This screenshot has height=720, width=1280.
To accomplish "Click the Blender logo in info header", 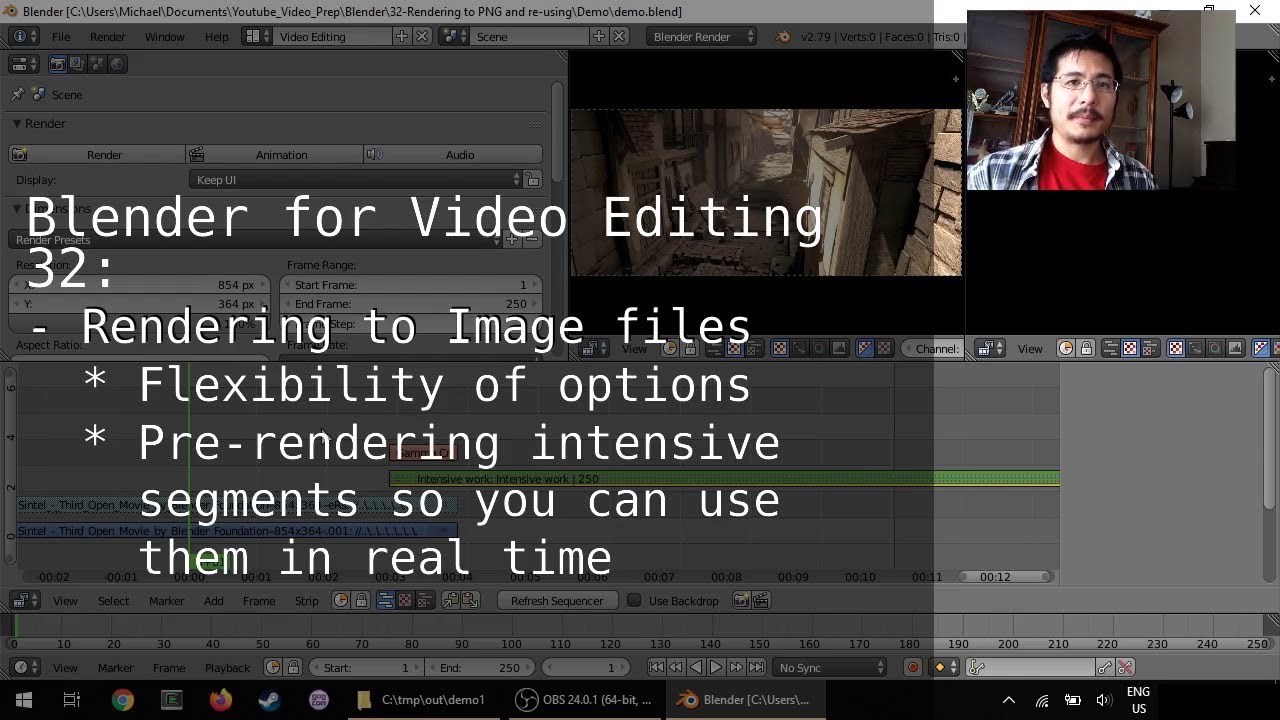I will point(783,36).
